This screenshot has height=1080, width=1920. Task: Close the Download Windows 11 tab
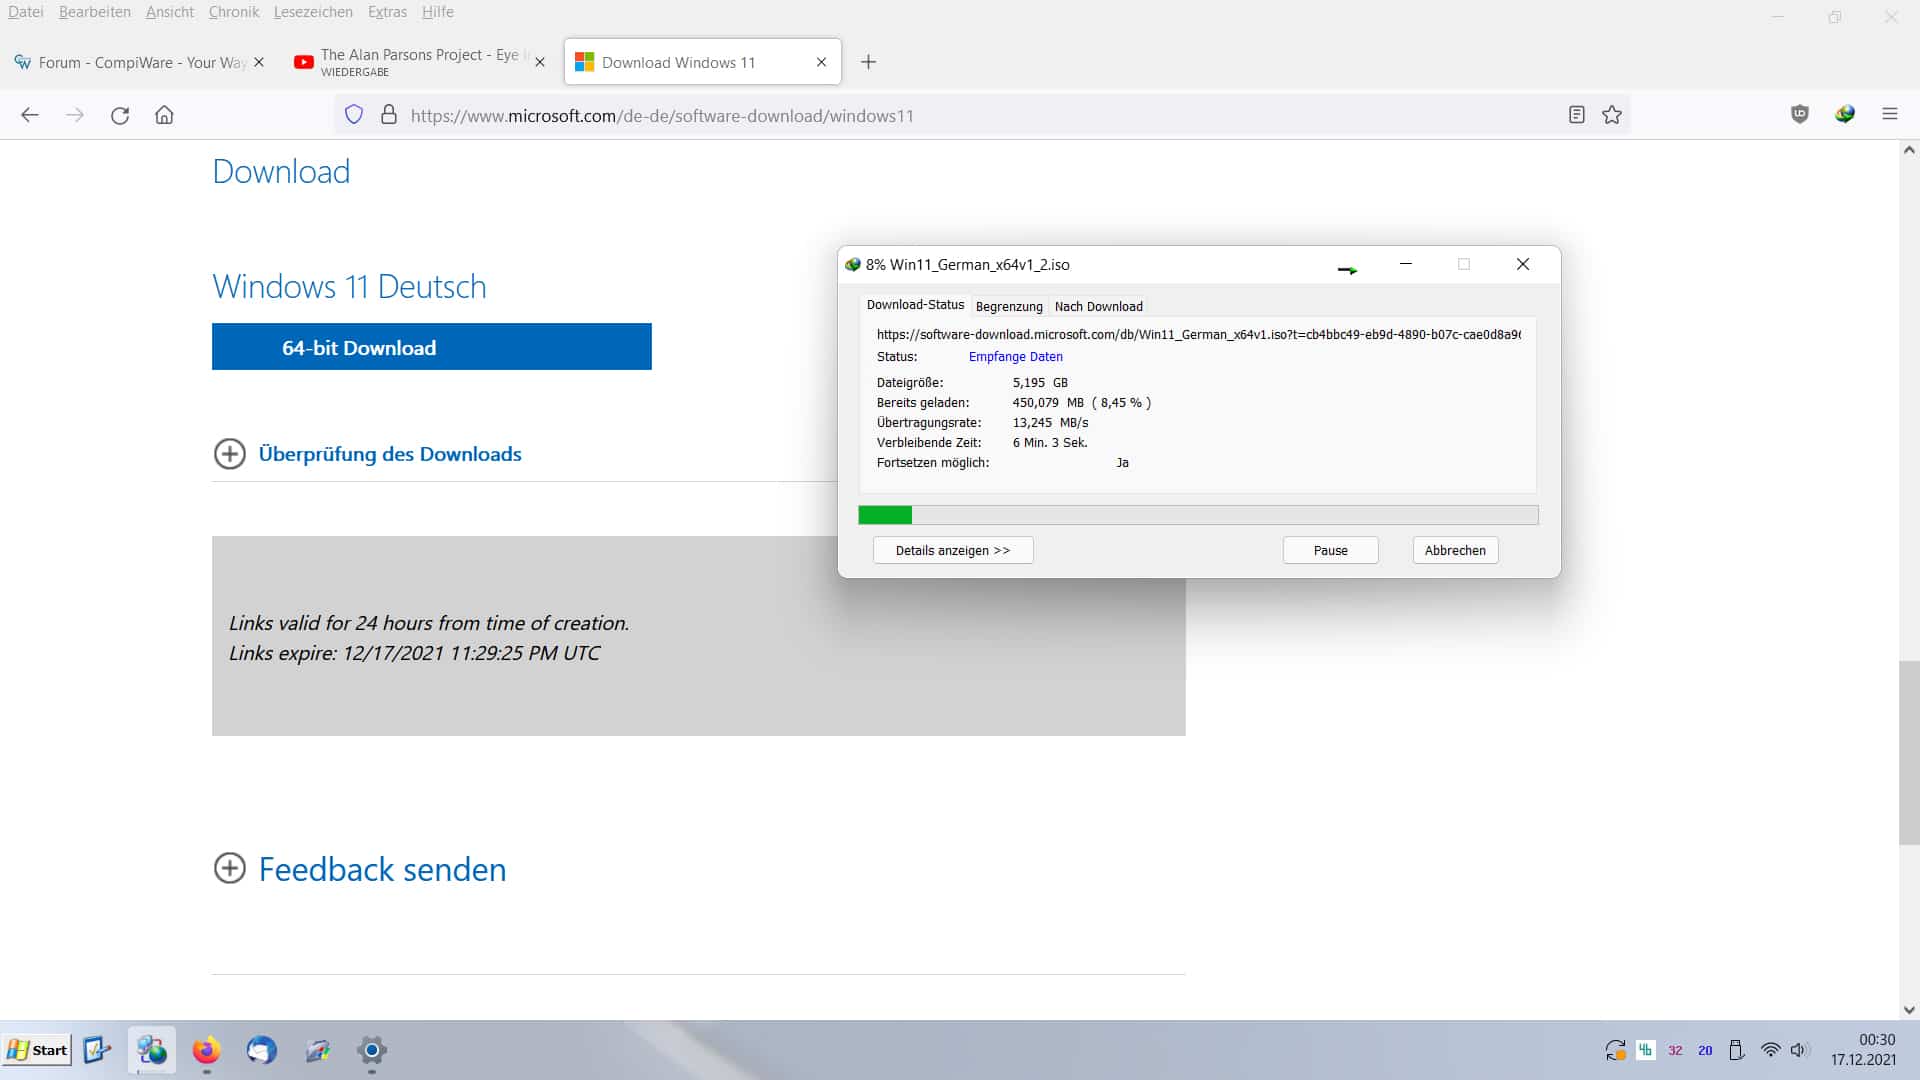pos(821,62)
